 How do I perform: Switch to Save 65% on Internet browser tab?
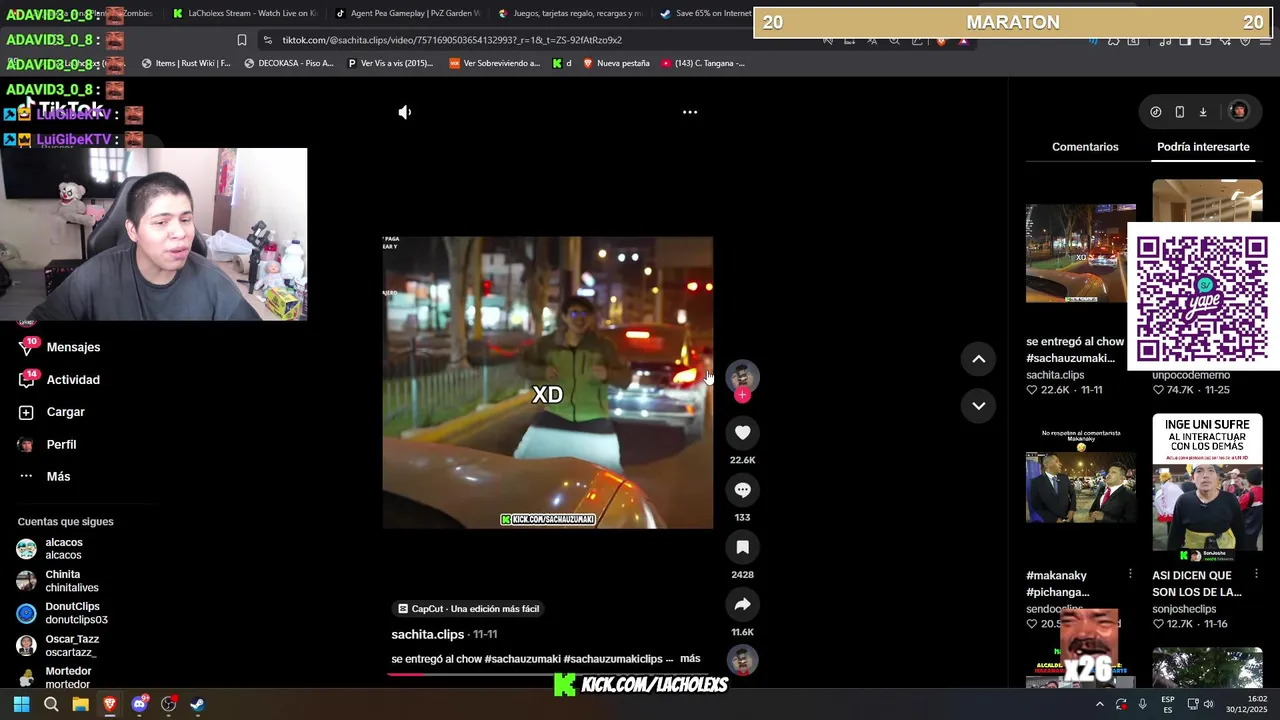pyautogui.click(x=705, y=13)
